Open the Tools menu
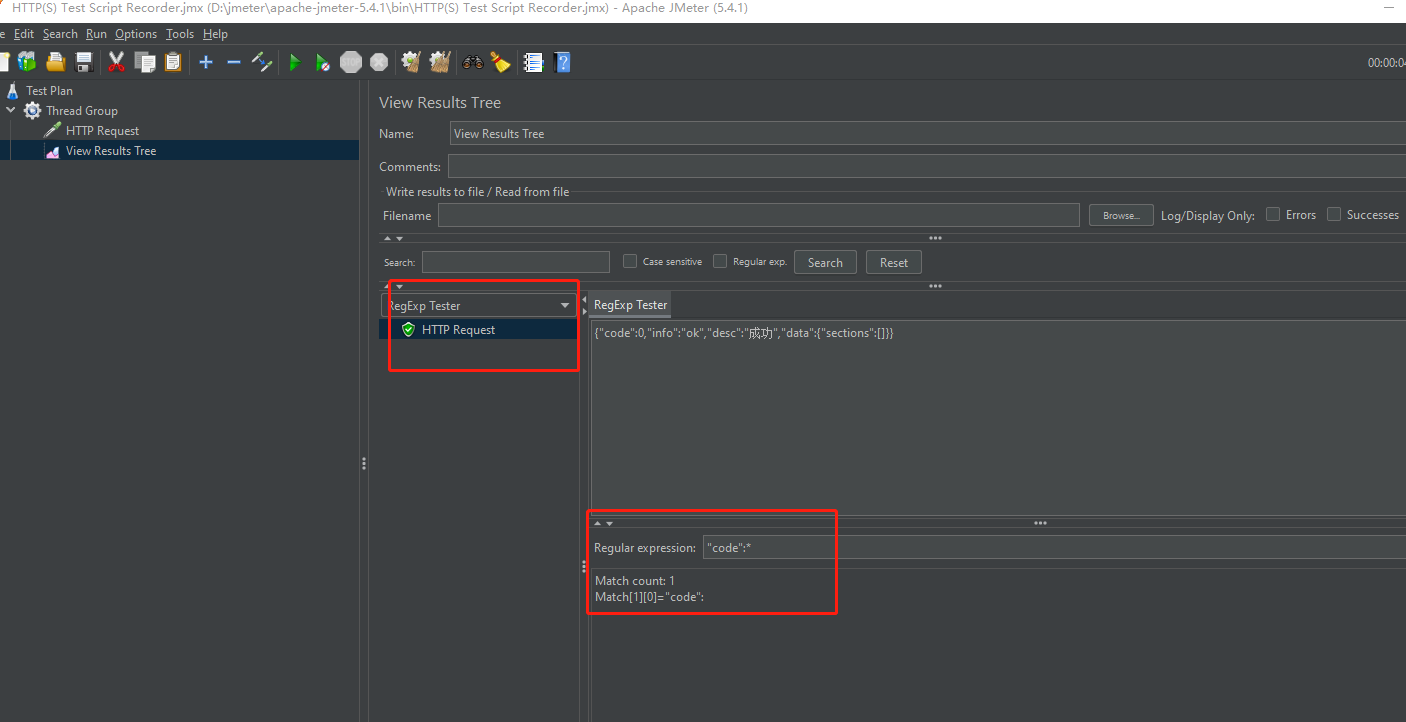The image size is (1406, 722). [180, 34]
